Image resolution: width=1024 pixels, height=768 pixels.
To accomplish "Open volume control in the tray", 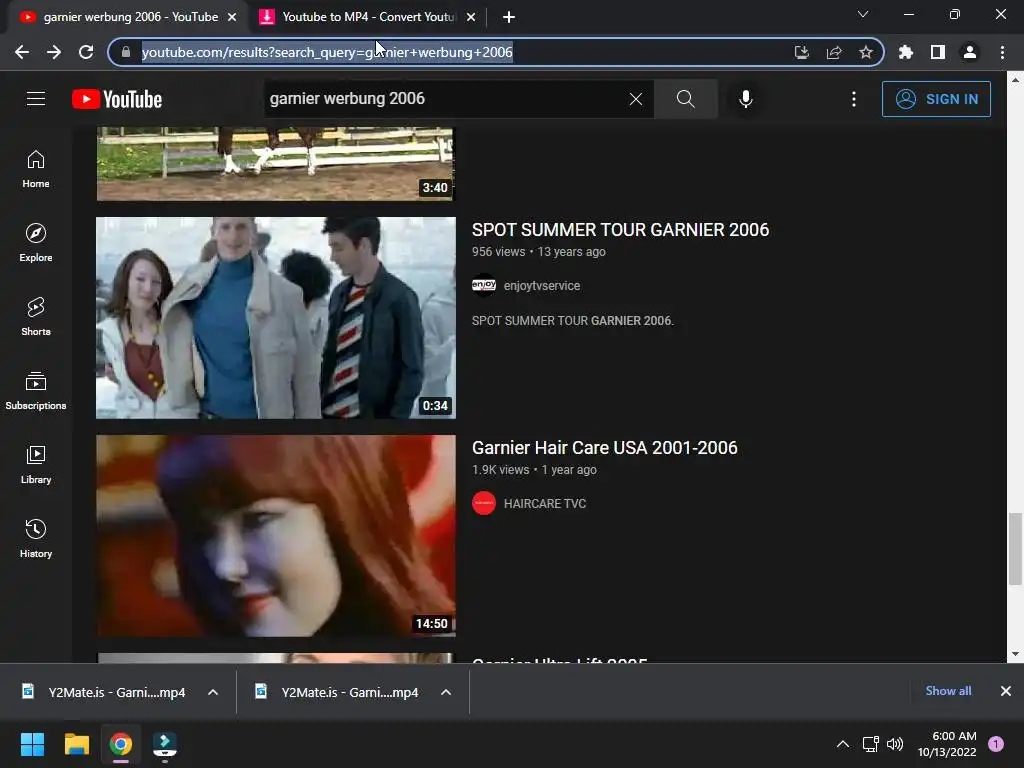I will coord(895,744).
